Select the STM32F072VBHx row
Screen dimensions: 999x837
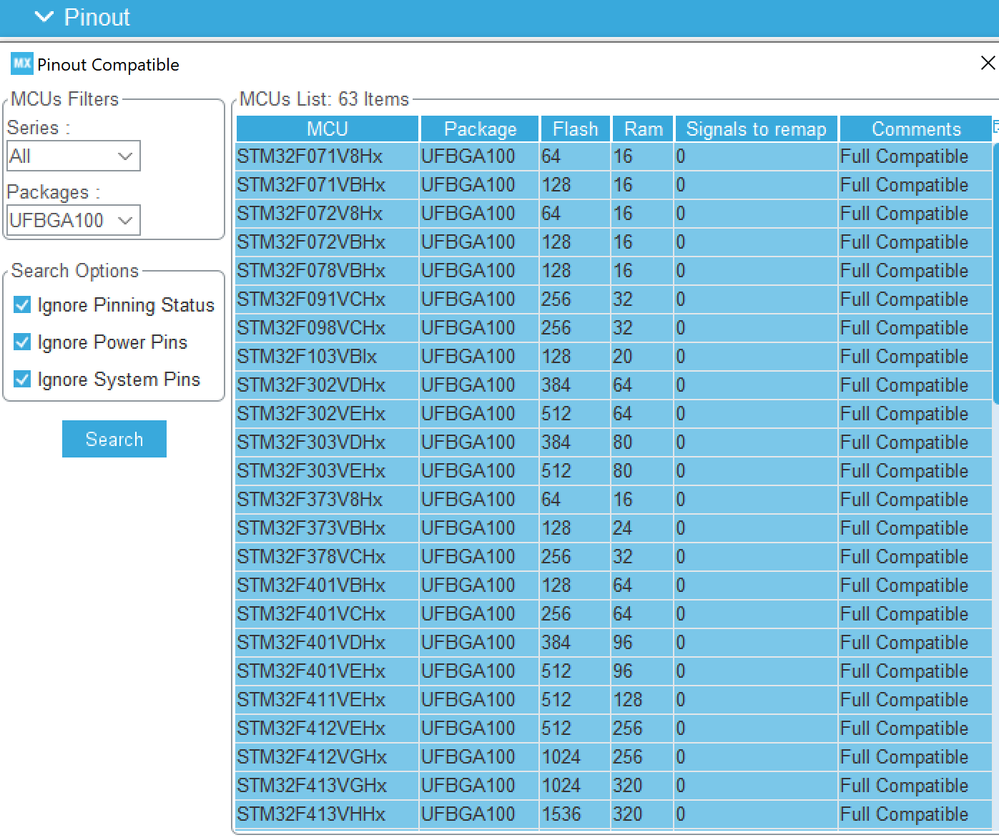coord(614,242)
